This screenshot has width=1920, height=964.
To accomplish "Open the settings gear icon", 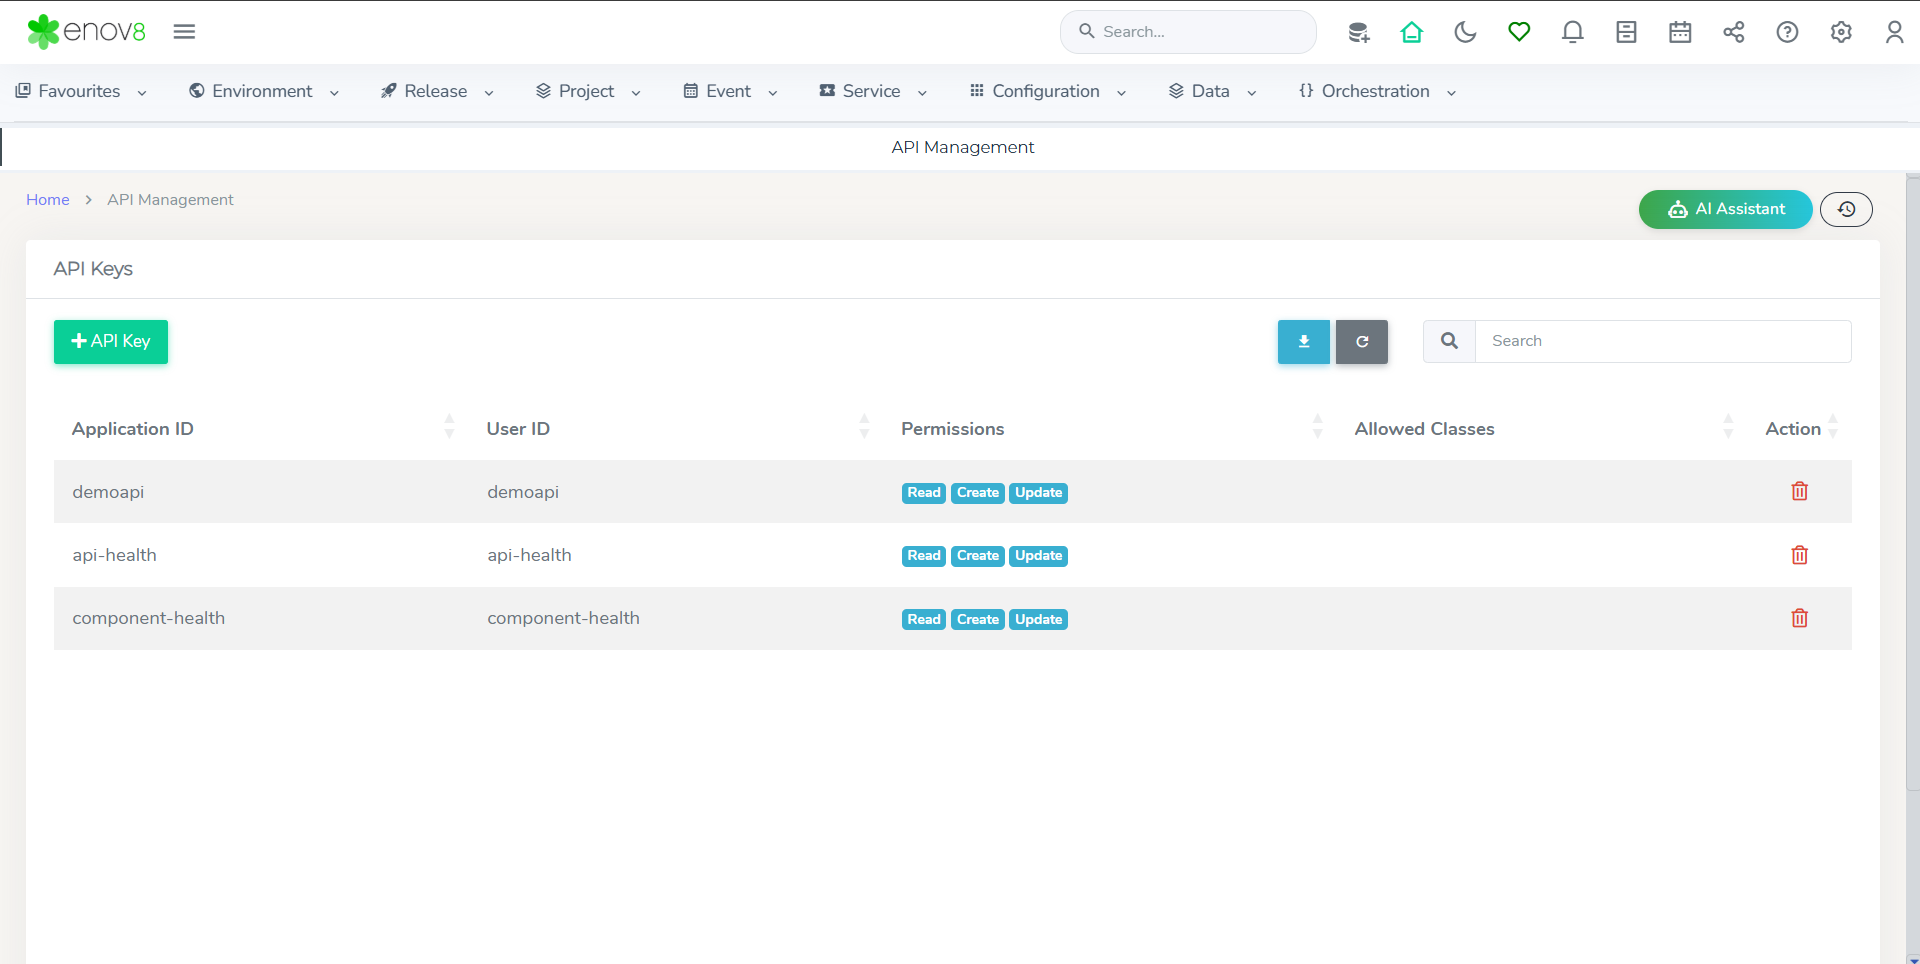I will [x=1840, y=32].
